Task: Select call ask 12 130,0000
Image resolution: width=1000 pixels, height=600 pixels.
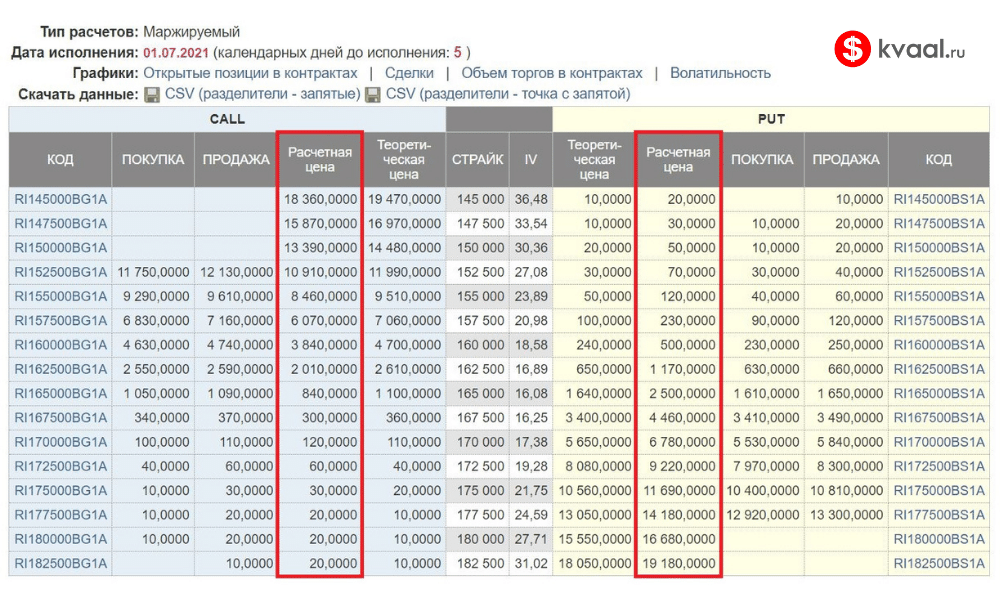Action: click(237, 272)
